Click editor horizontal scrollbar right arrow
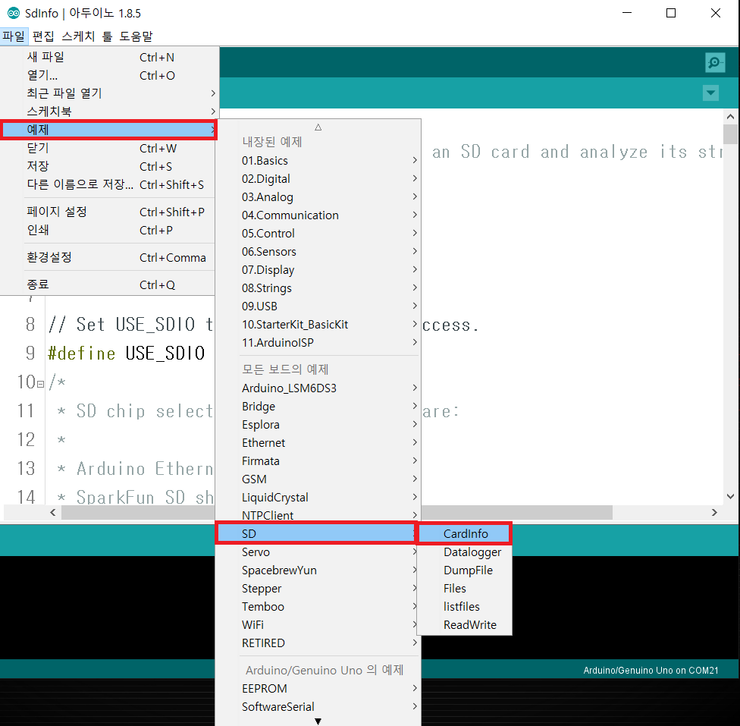 [715, 512]
